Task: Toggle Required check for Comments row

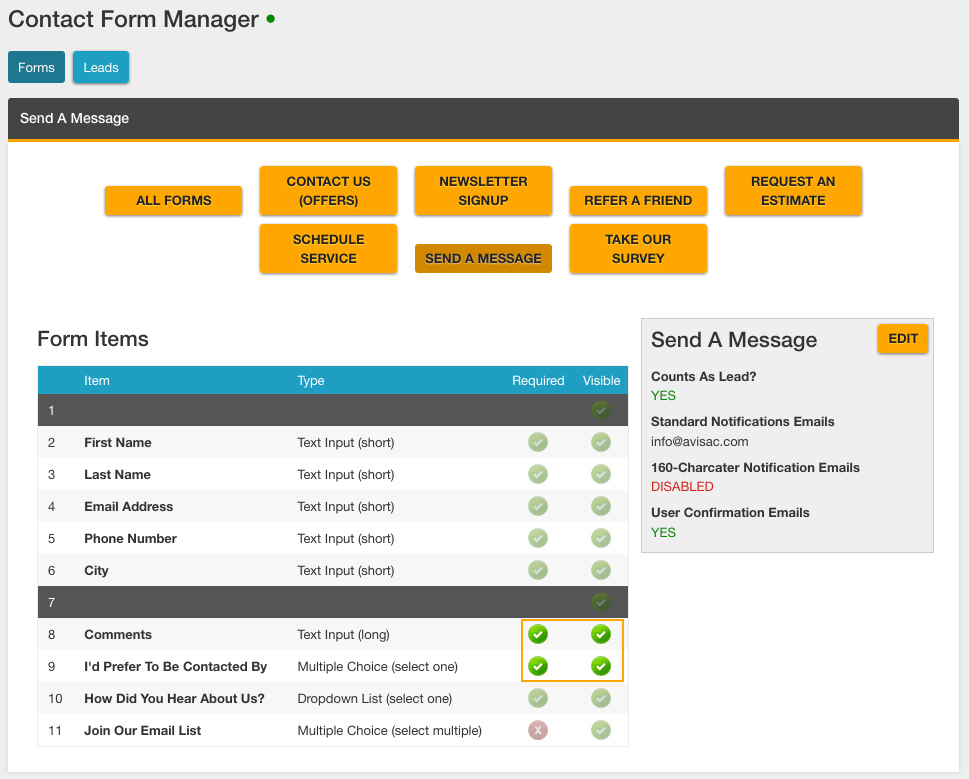Action: [538, 634]
